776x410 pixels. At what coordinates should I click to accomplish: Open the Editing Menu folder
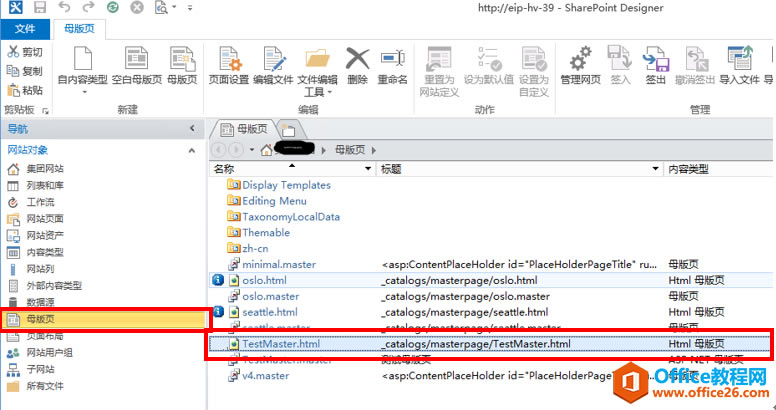coord(274,201)
